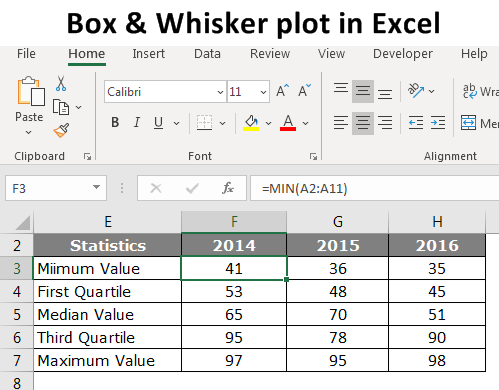Expand Orientation dropdown arrow

tap(432, 91)
